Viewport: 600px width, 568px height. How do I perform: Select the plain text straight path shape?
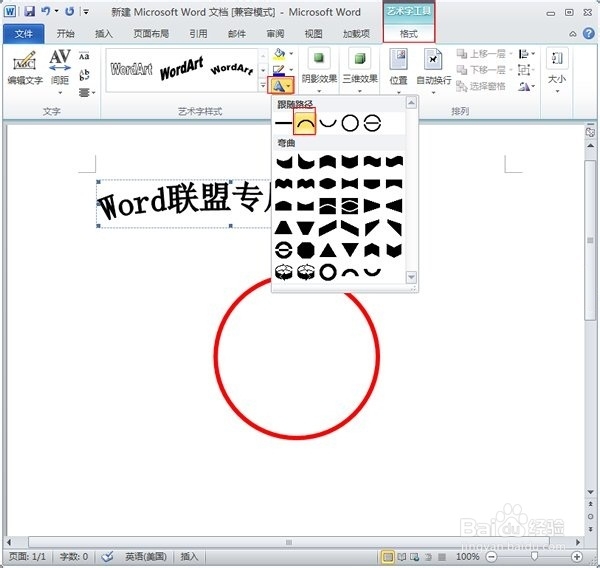point(283,123)
